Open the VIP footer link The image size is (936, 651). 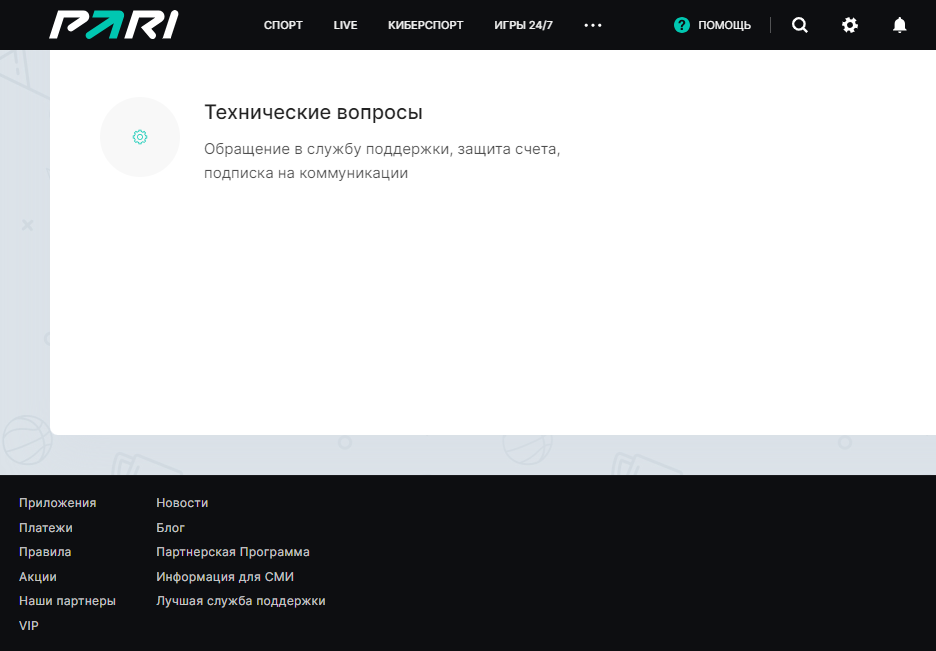29,625
